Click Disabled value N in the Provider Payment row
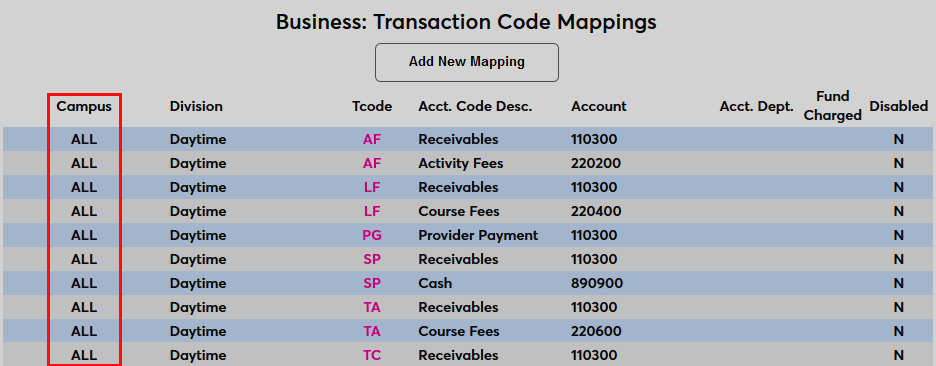The image size is (936, 366). (x=898, y=235)
